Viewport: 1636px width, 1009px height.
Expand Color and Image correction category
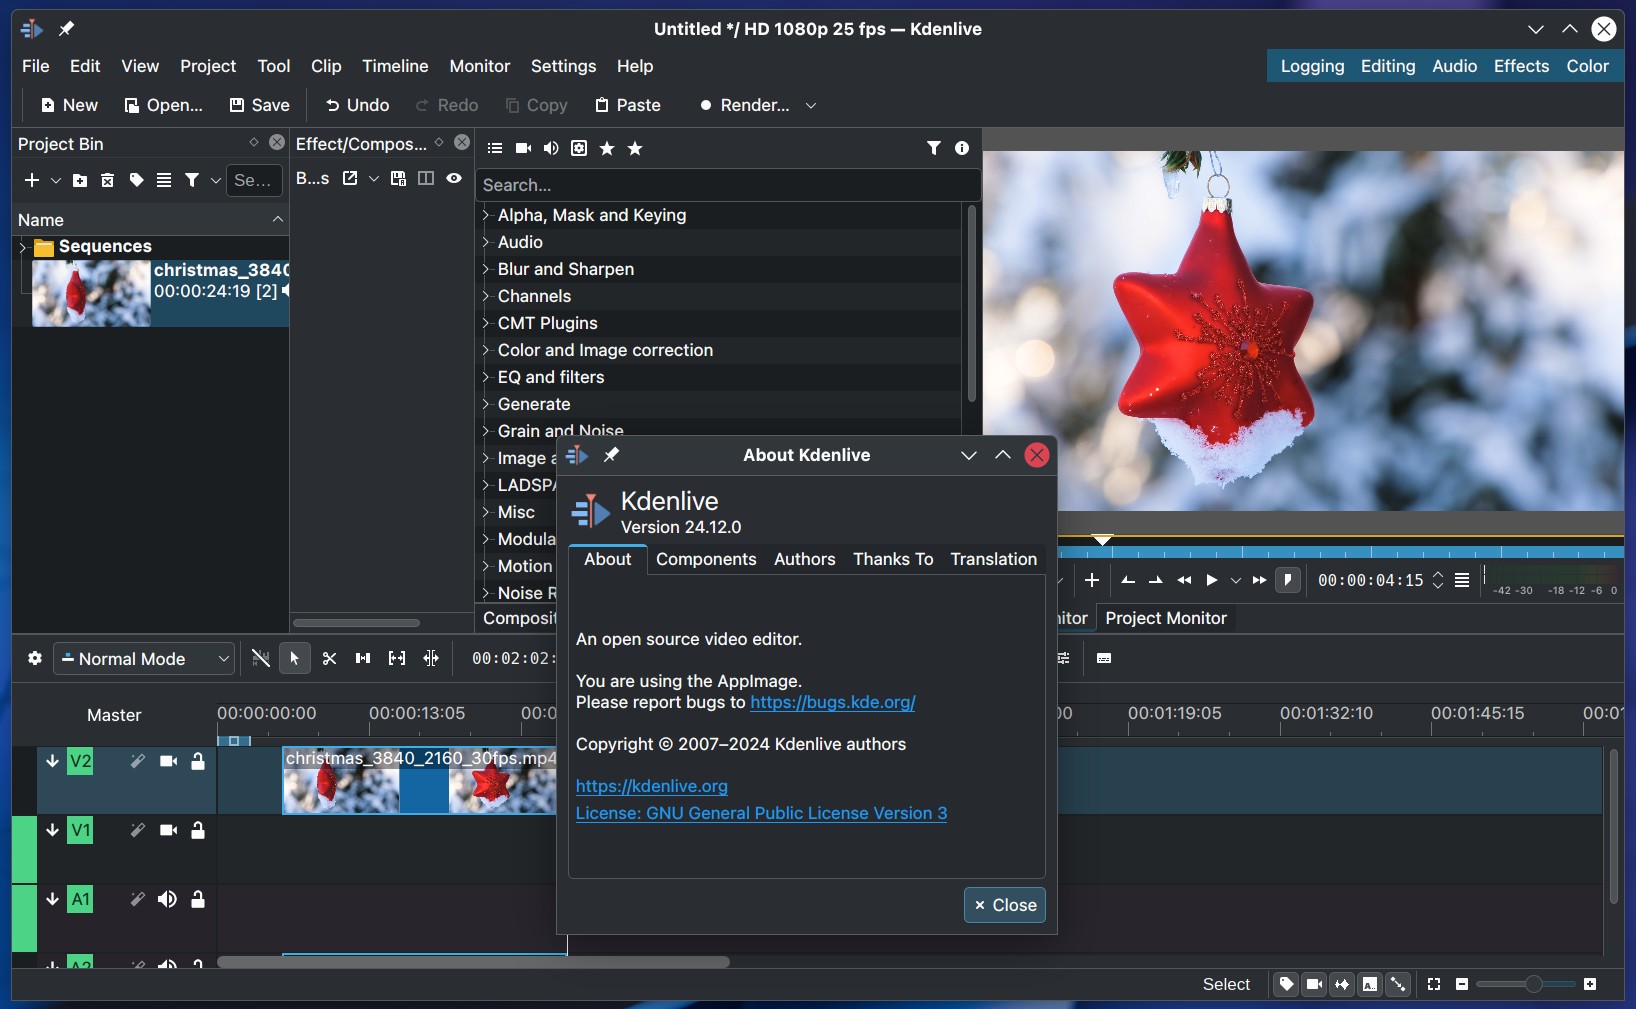tap(486, 350)
